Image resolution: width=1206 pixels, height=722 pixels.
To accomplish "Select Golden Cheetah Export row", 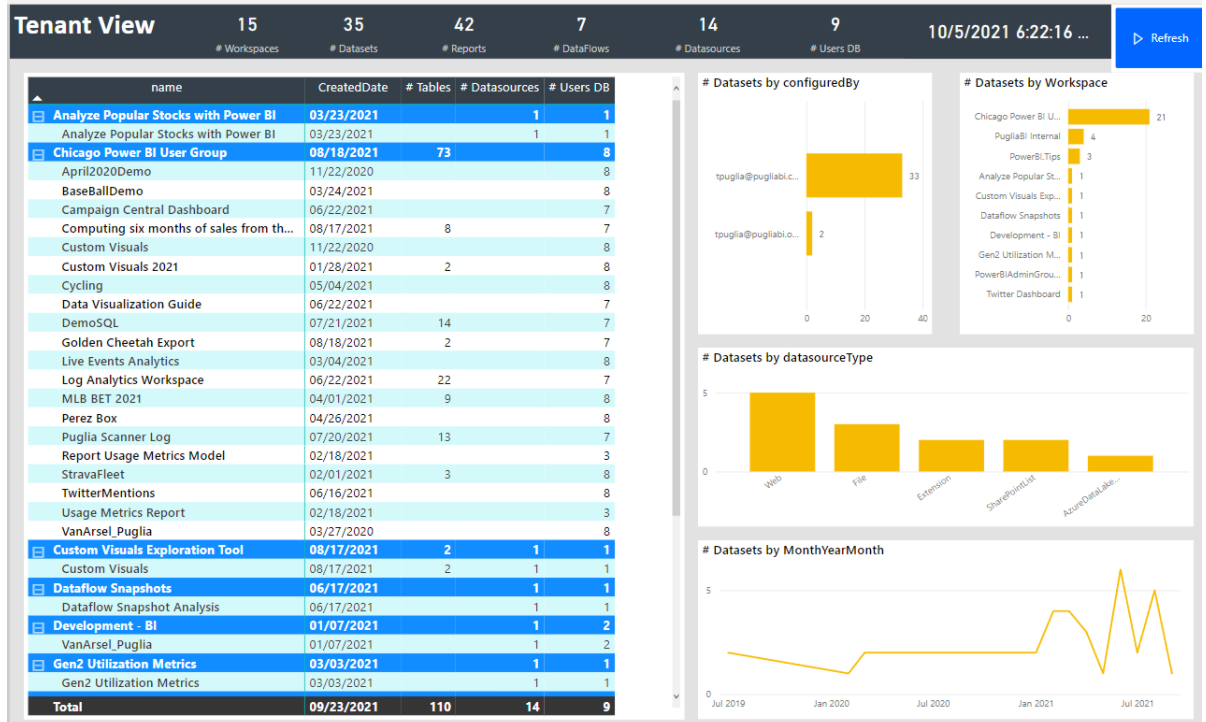I will 321,342.
